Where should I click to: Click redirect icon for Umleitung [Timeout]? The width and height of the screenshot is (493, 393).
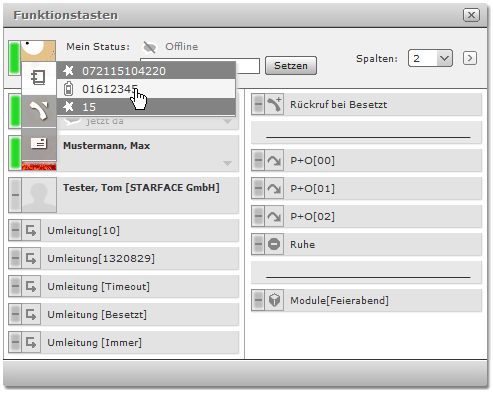(31, 286)
